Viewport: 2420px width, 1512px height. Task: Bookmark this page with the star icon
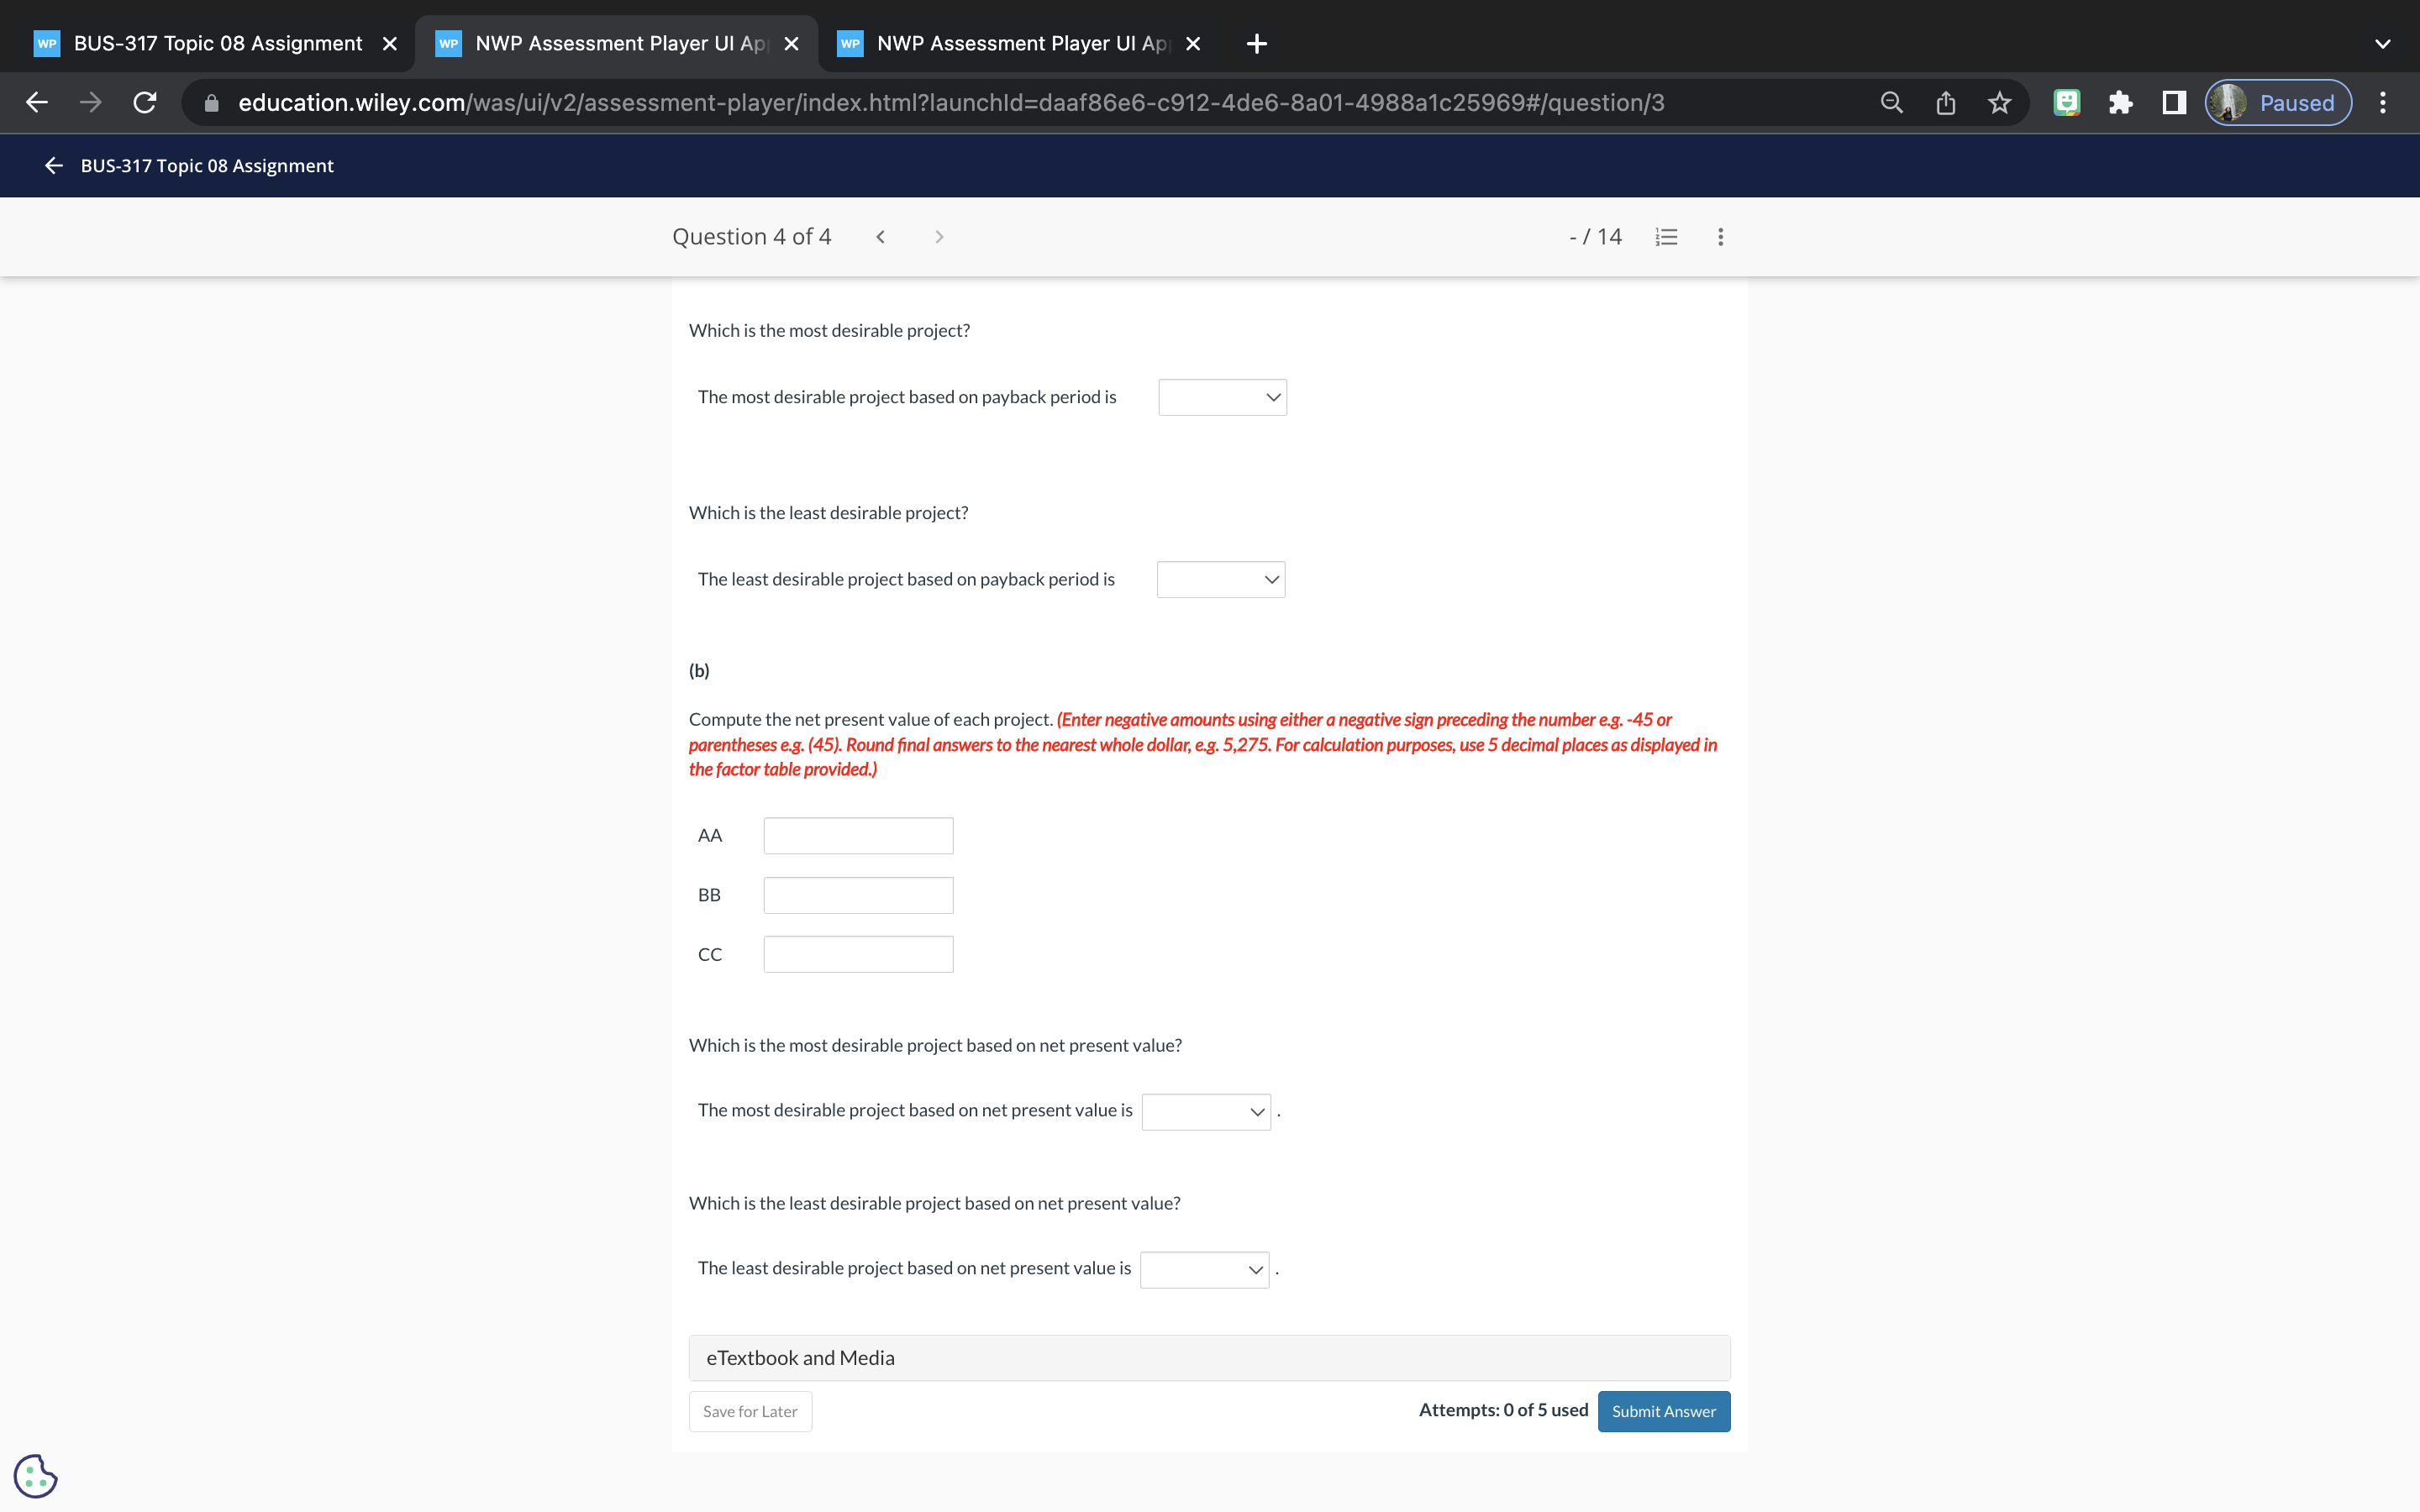coord(1999,103)
